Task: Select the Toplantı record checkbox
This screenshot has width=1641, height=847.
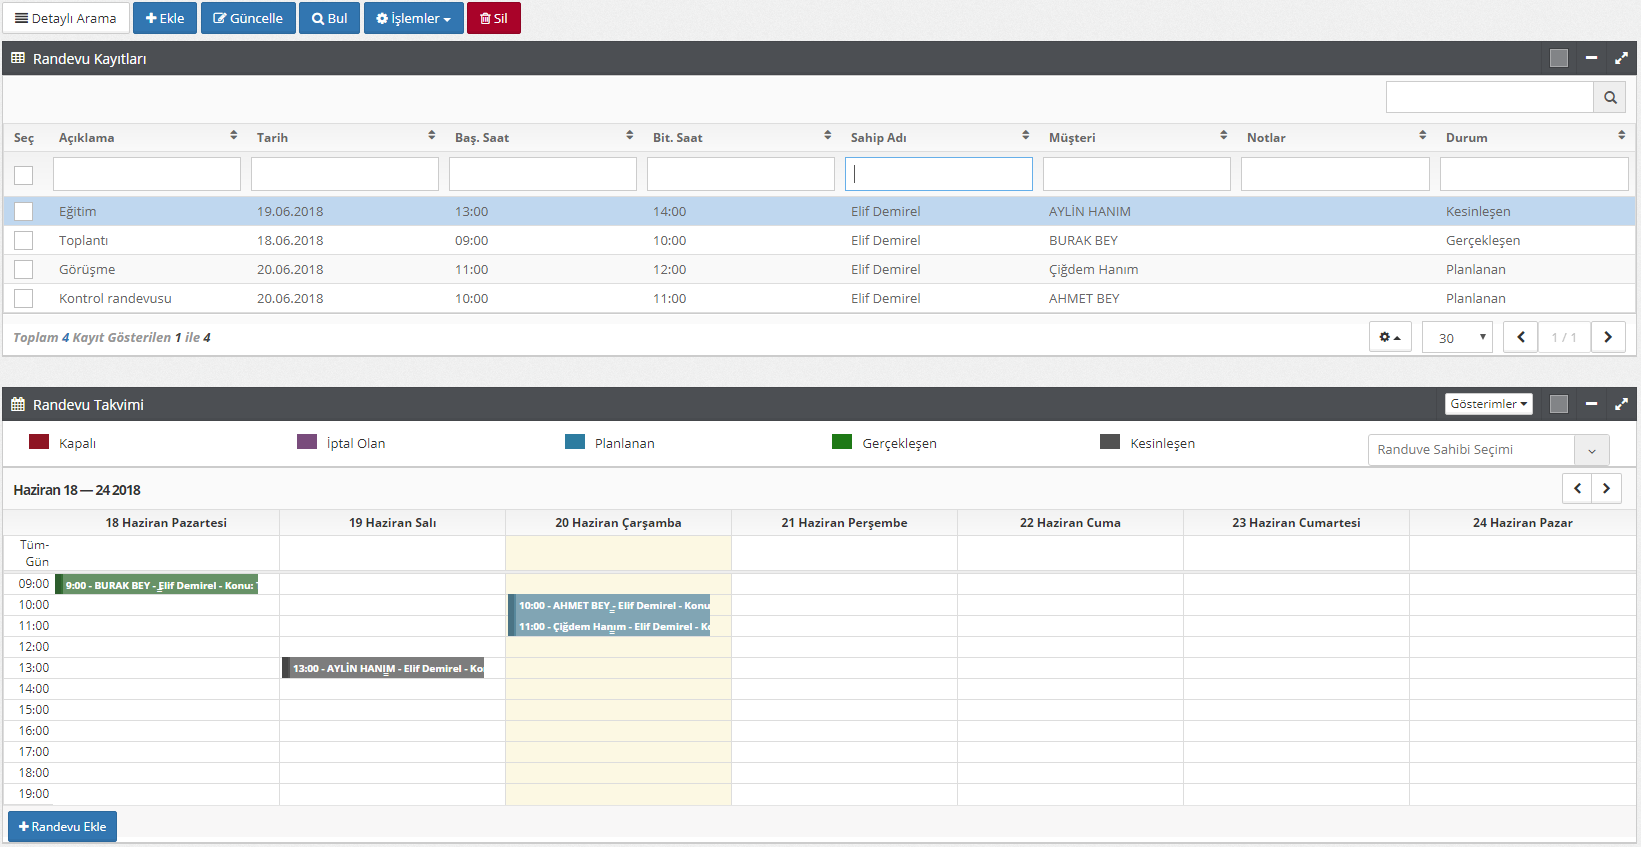Action: [24, 240]
